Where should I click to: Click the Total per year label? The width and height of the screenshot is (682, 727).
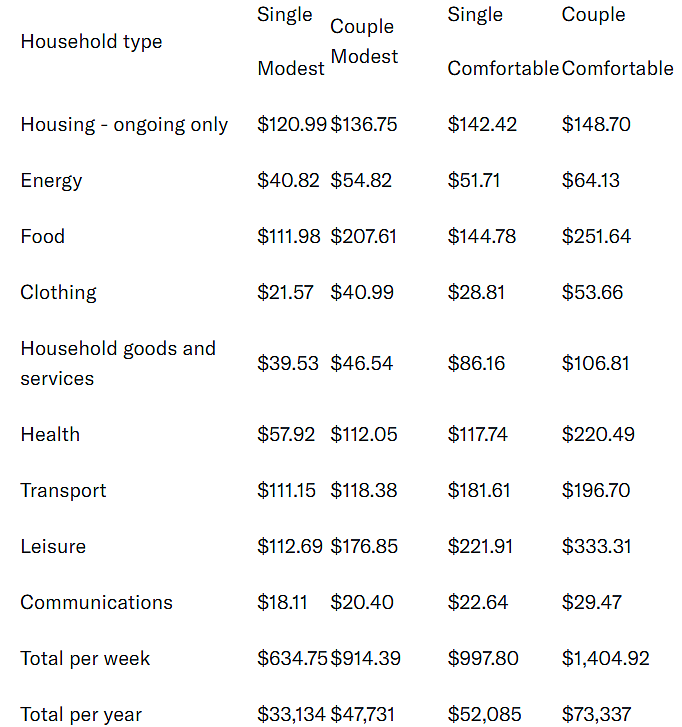(81, 715)
